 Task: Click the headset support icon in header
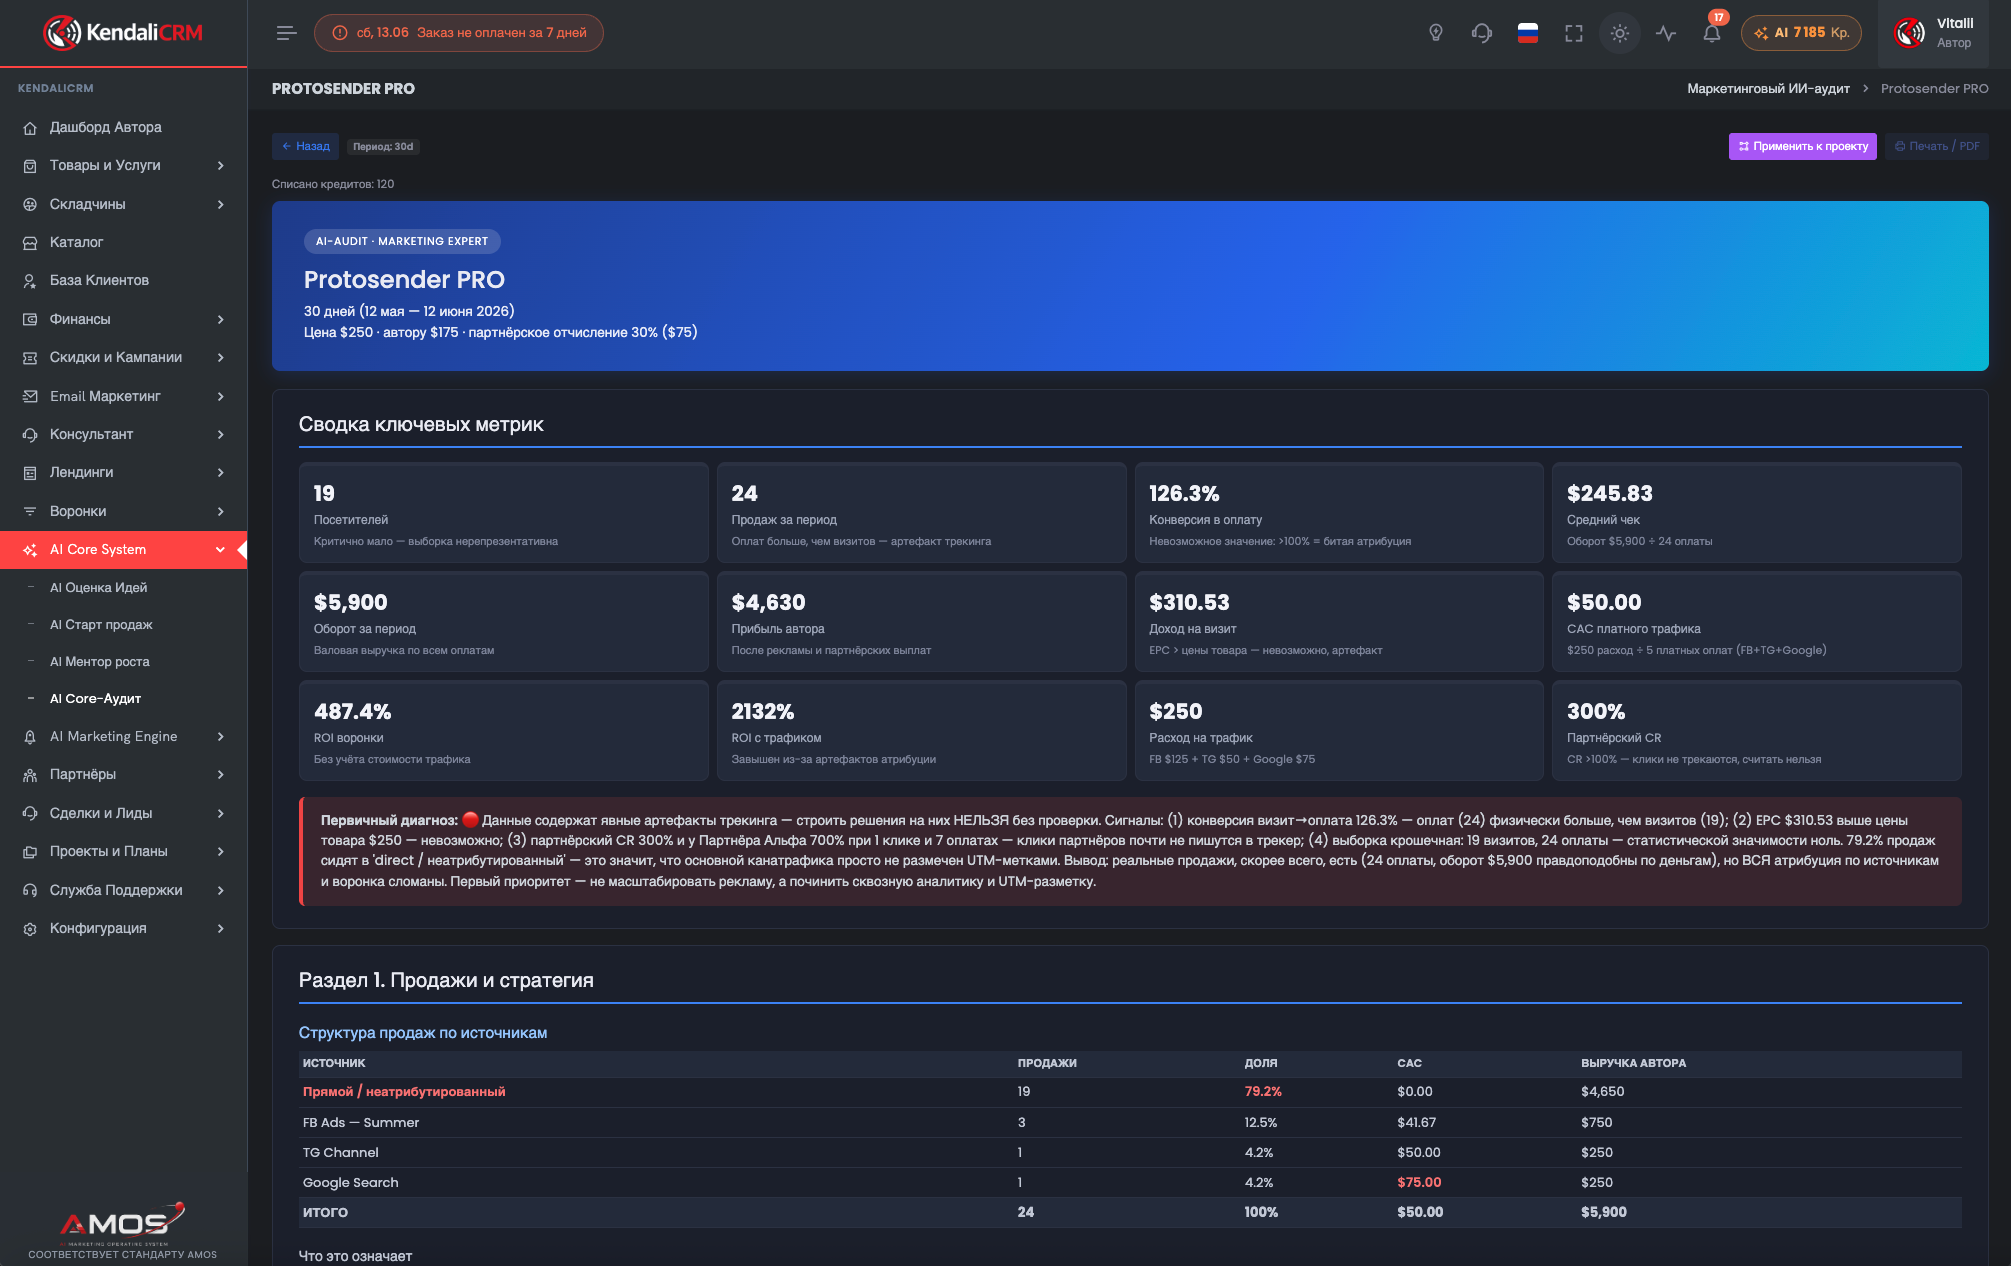point(1482,33)
